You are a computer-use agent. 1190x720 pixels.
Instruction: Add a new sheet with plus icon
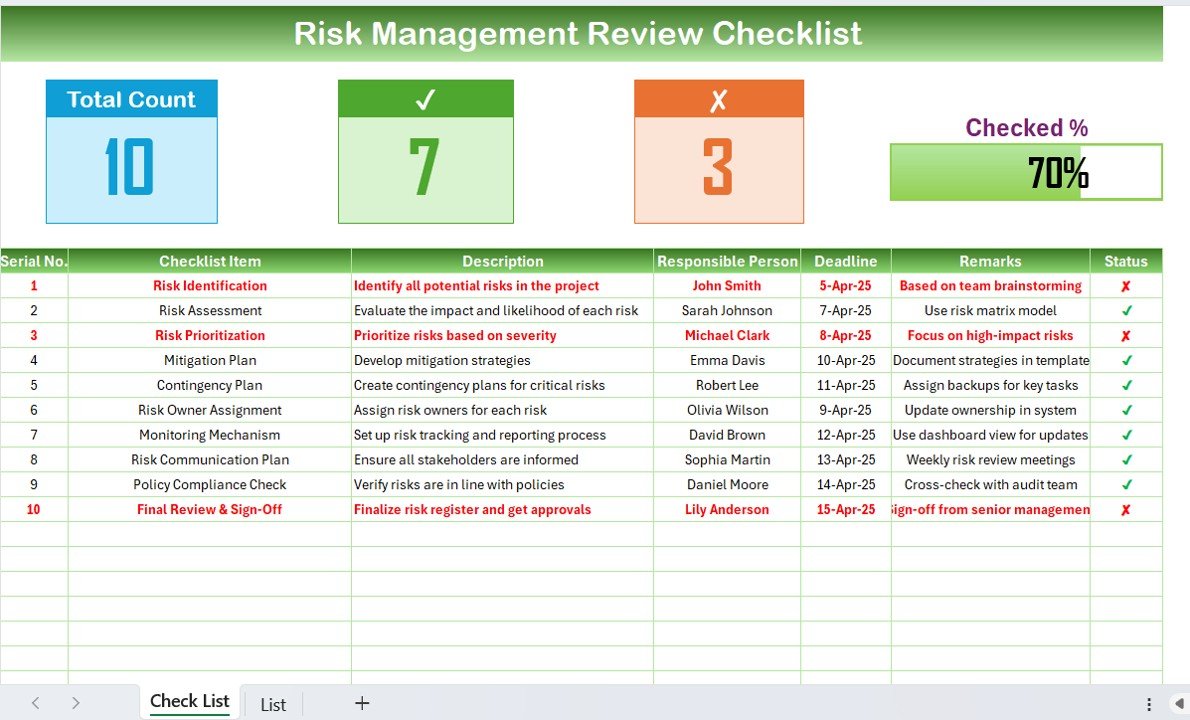tap(362, 703)
